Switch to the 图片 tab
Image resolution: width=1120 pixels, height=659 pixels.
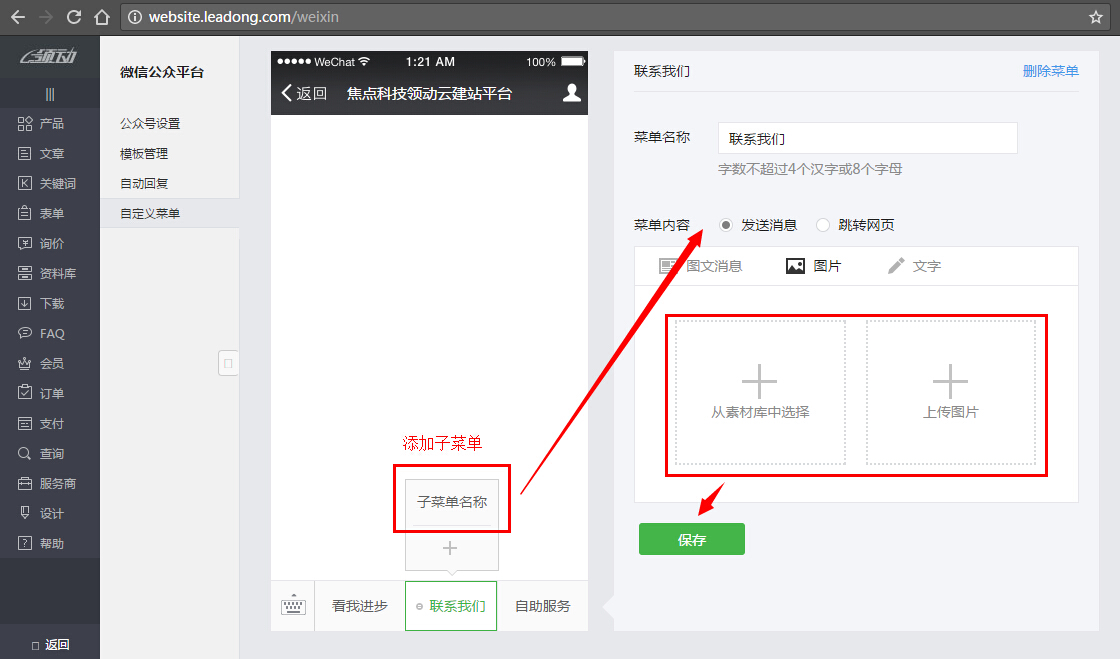point(813,266)
